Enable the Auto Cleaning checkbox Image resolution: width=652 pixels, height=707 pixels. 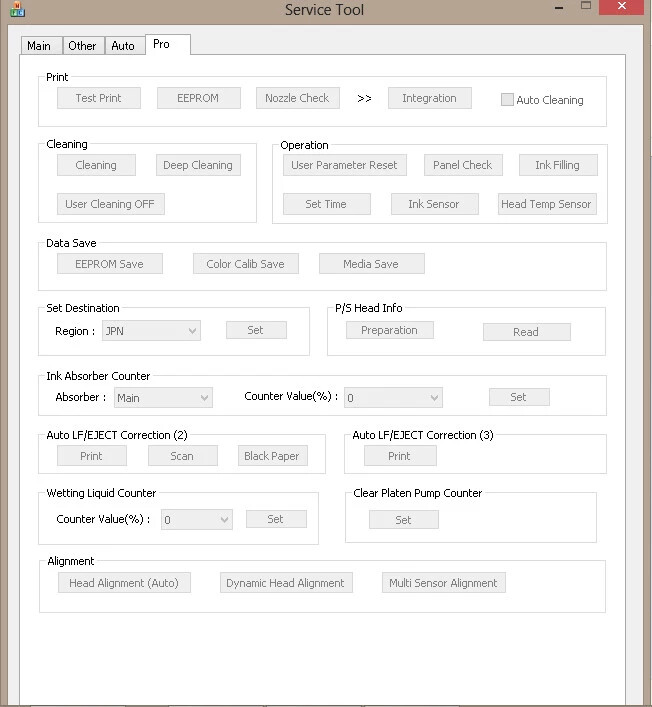click(x=507, y=100)
